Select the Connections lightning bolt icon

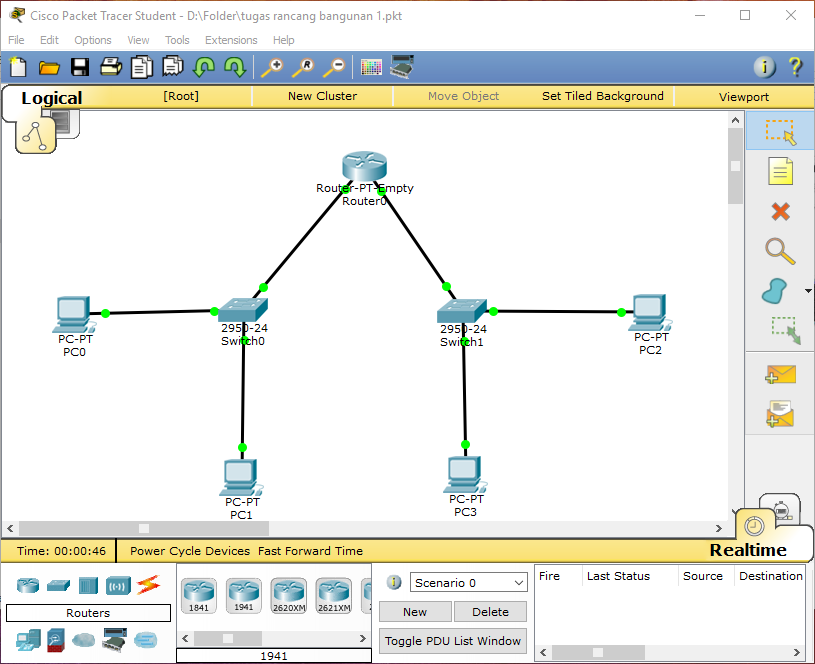148,585
